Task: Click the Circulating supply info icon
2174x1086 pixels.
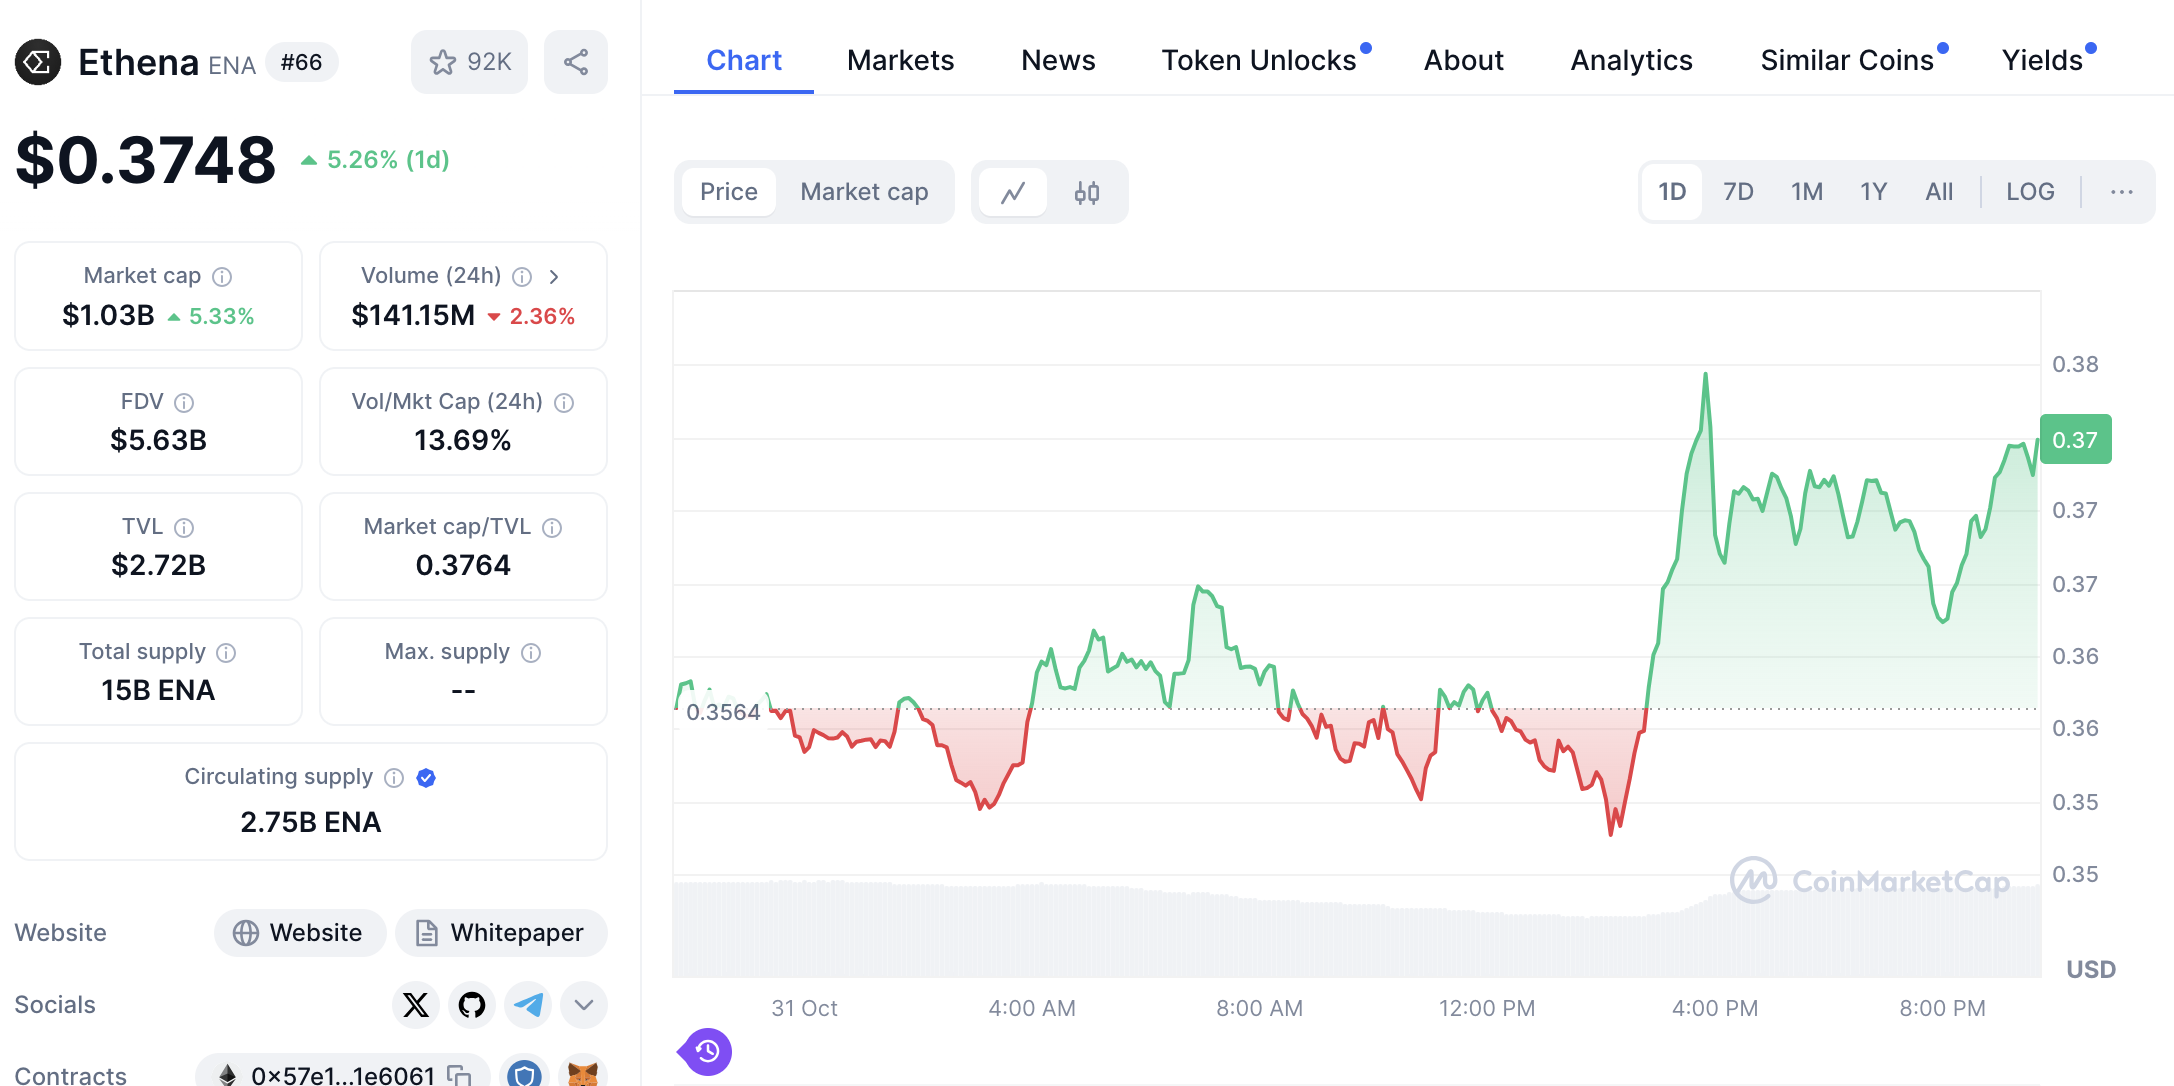Action: click(x=394, y=777)
